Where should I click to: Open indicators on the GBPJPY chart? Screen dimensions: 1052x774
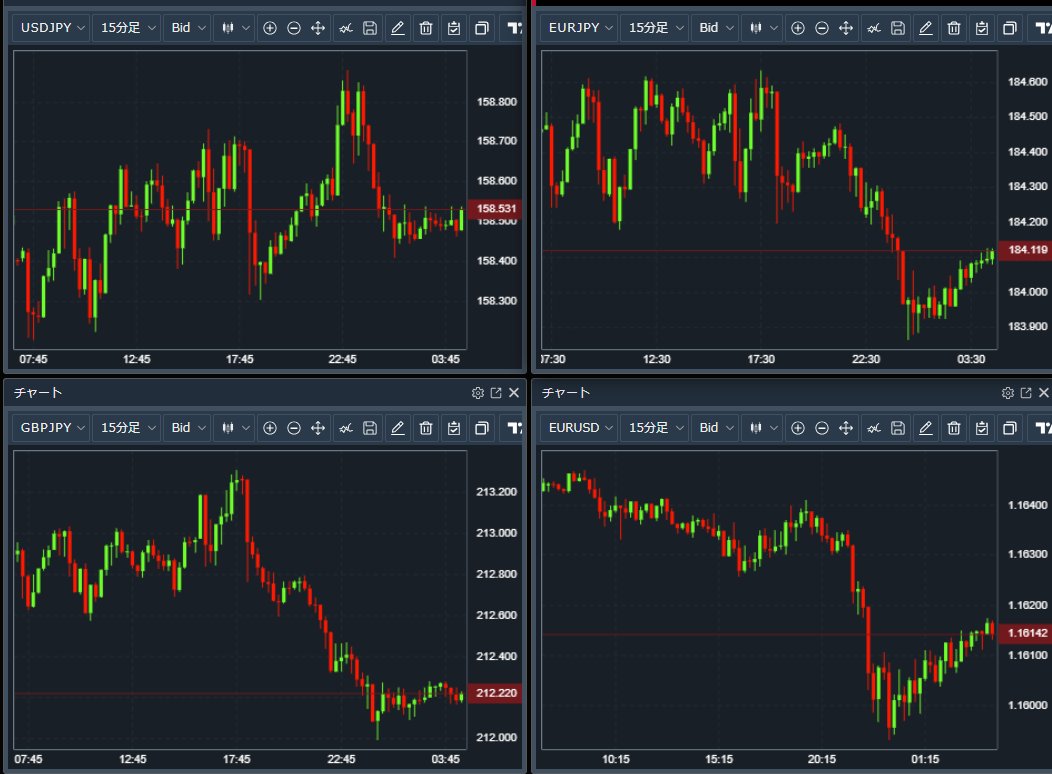[346, 428]
